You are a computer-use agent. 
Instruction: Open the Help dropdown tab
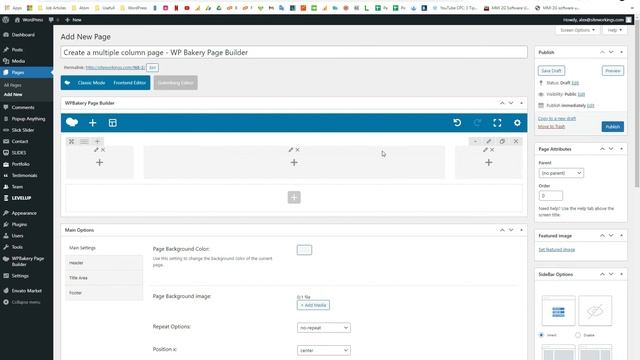tap(615, 30)
